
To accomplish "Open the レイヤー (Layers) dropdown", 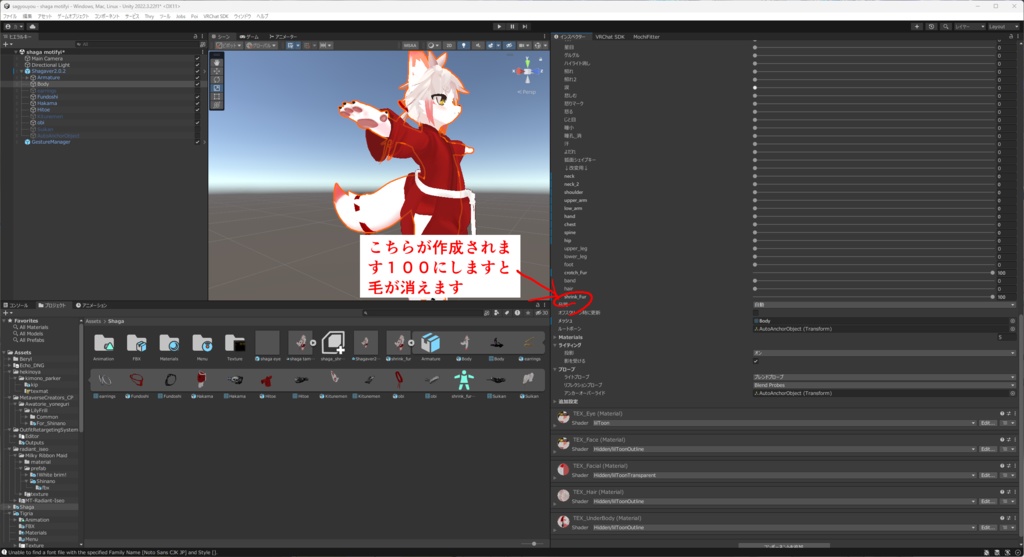I will coord(969,27).
